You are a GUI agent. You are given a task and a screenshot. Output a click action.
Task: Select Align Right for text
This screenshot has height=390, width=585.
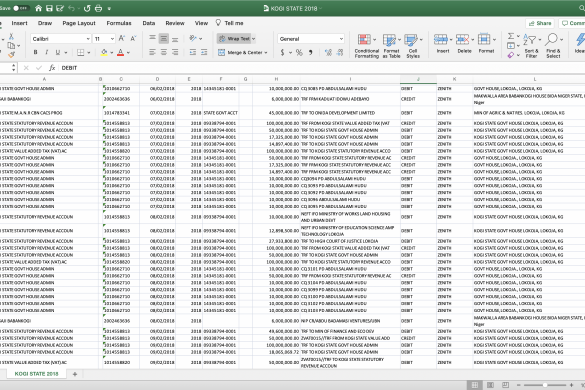175,53
